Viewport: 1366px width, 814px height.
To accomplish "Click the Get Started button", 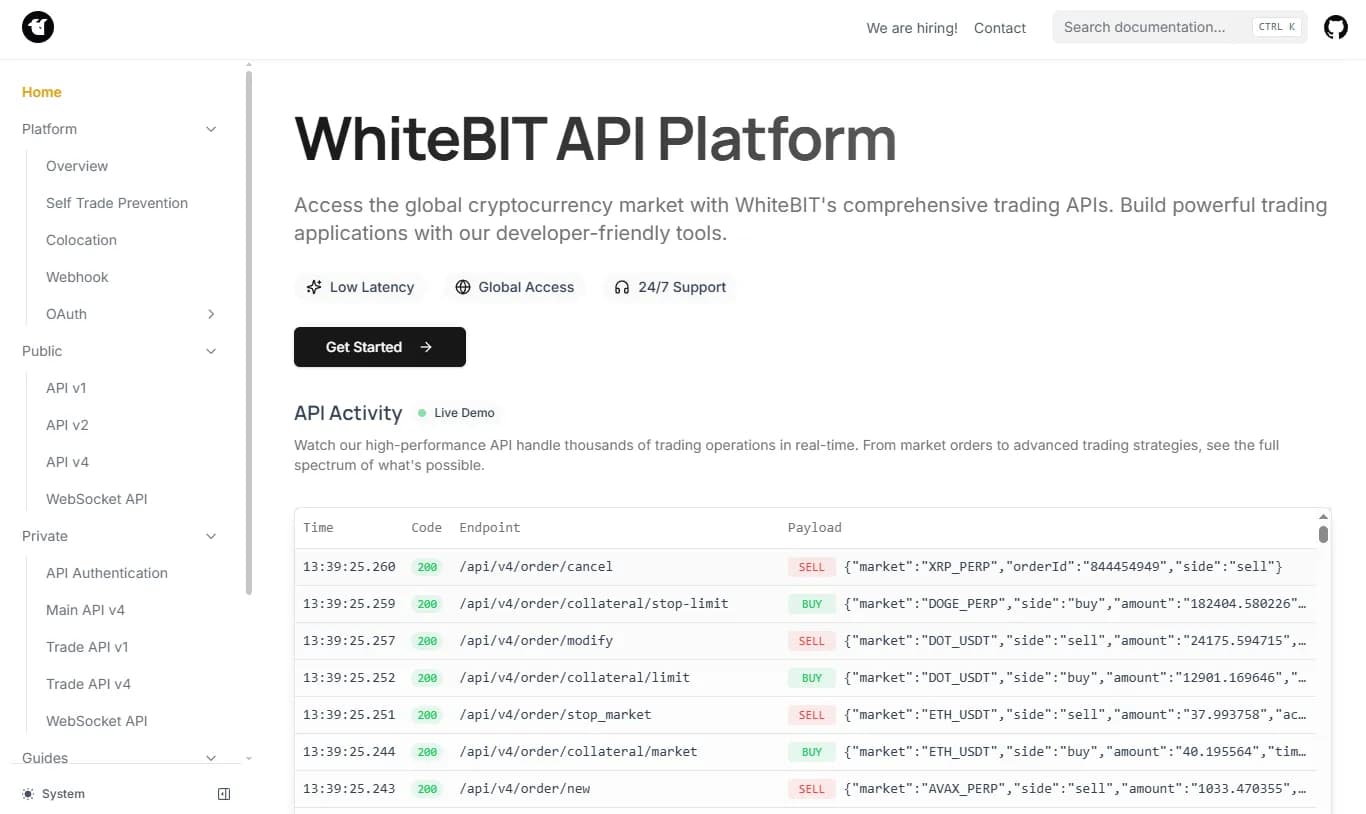I will click(x=380, y=347).
